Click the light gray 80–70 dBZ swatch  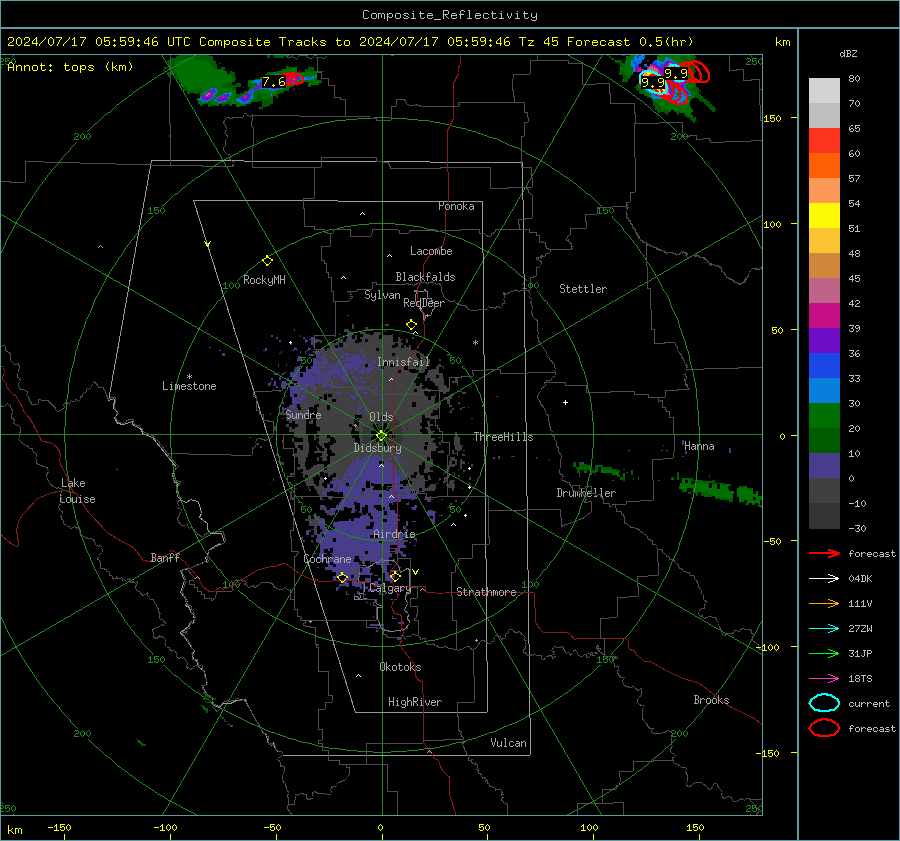(x=824, y=91)
